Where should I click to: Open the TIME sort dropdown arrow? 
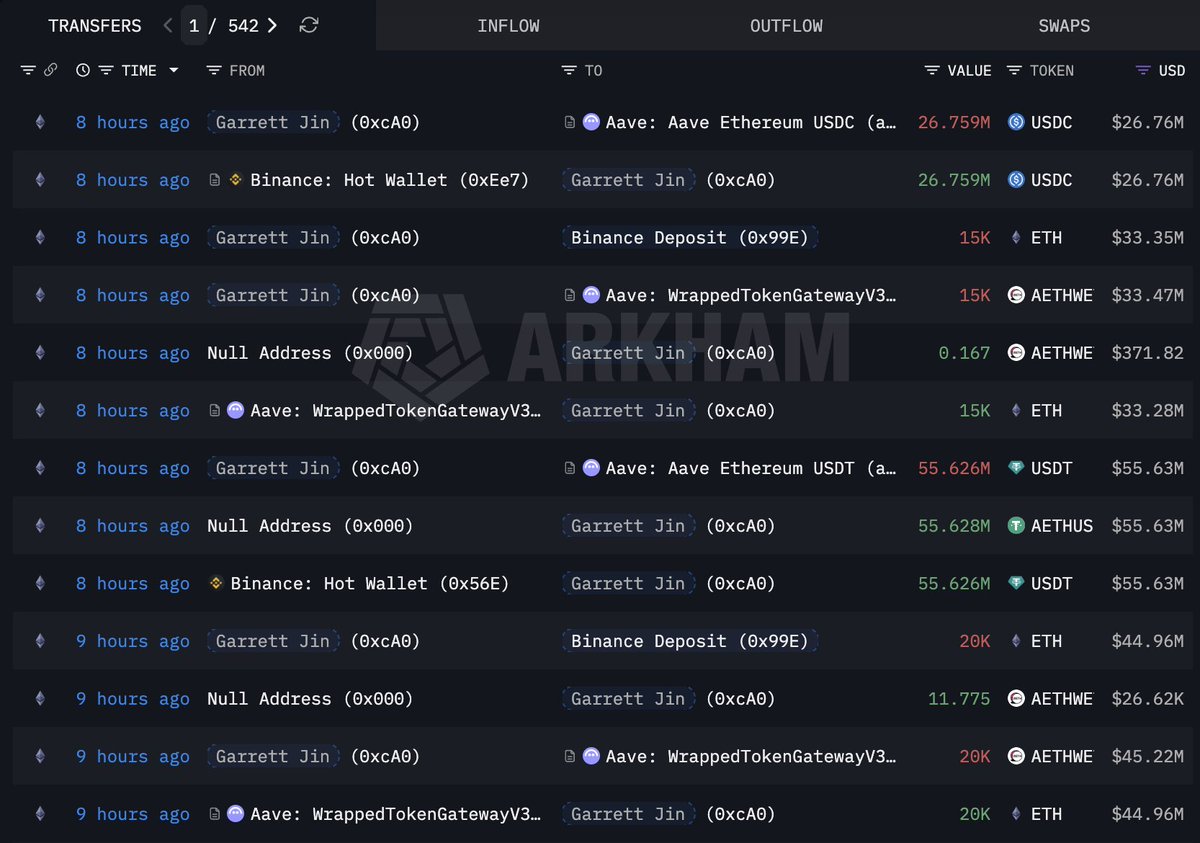pyautogui.click(x=174, y=70)
